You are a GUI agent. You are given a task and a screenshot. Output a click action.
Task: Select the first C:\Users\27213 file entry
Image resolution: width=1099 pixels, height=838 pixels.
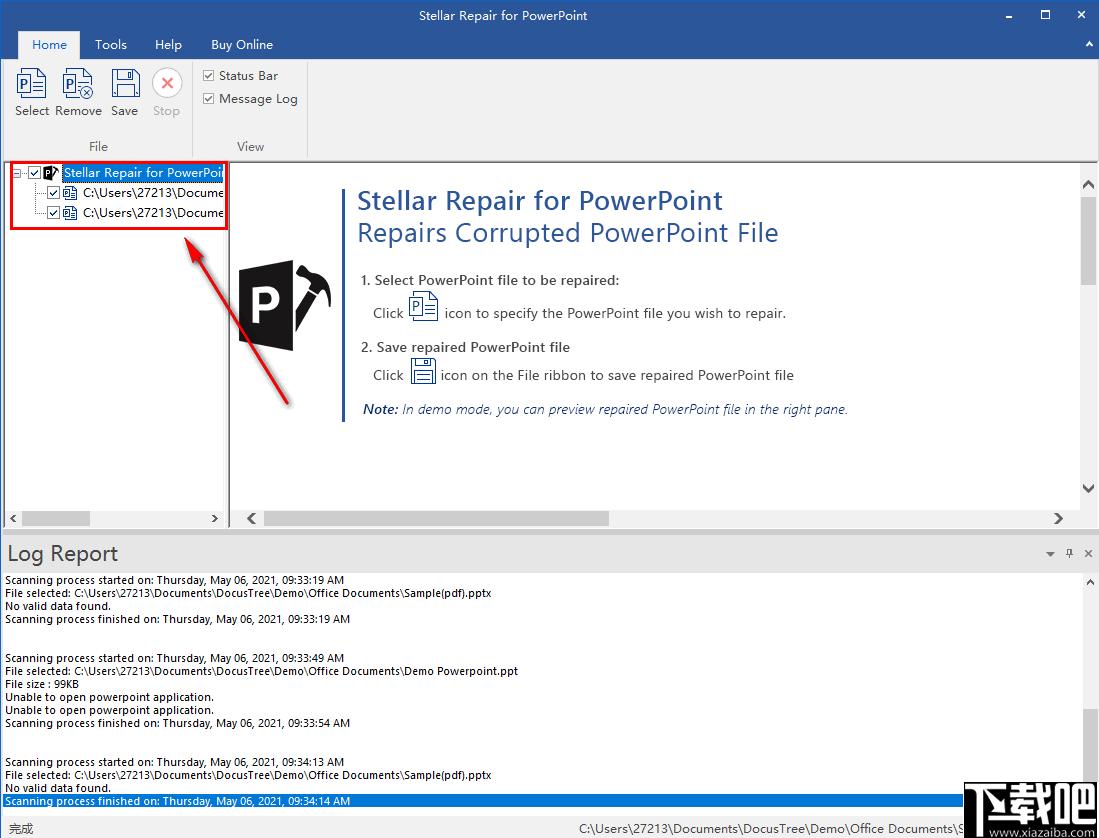point(153,193)
